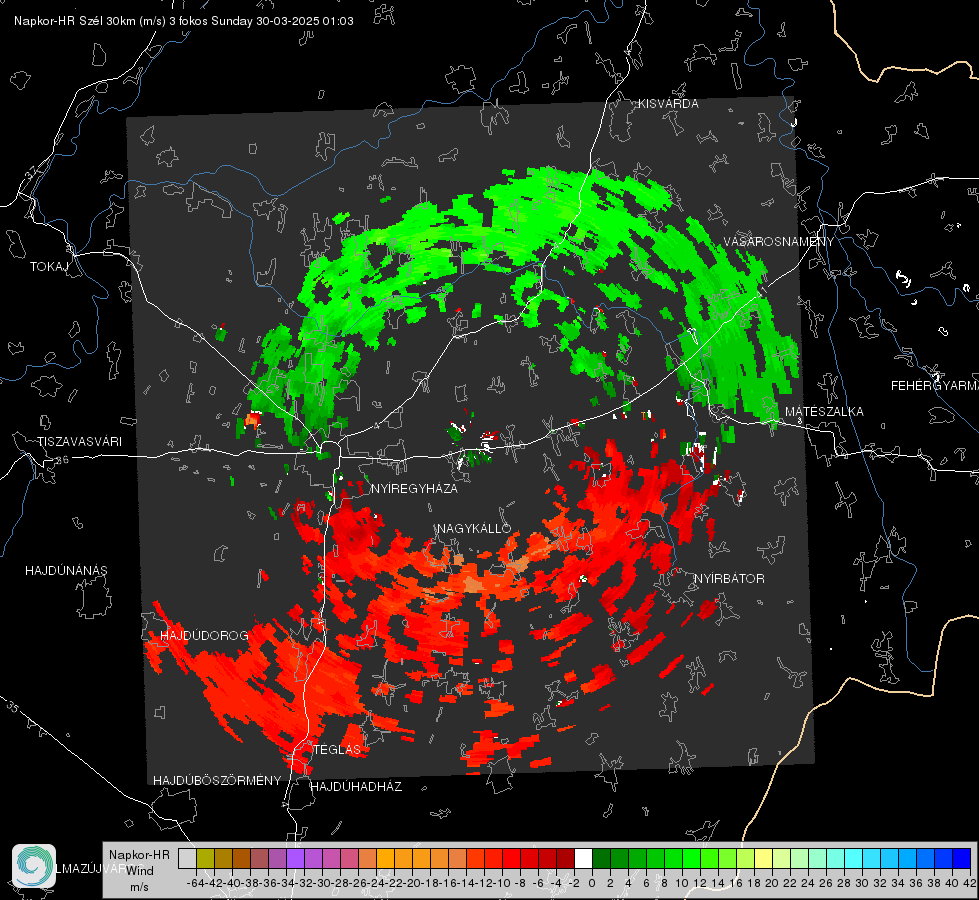Image resolution: width=979 pixels, height=900 pixels.
Task: Click the spiral weather service logo
Action: point(34,866)
